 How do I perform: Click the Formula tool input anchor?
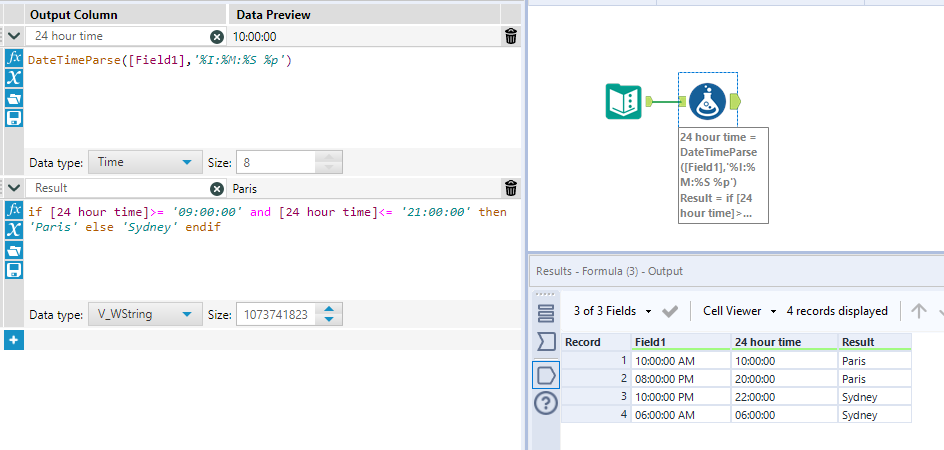point(683,101)
